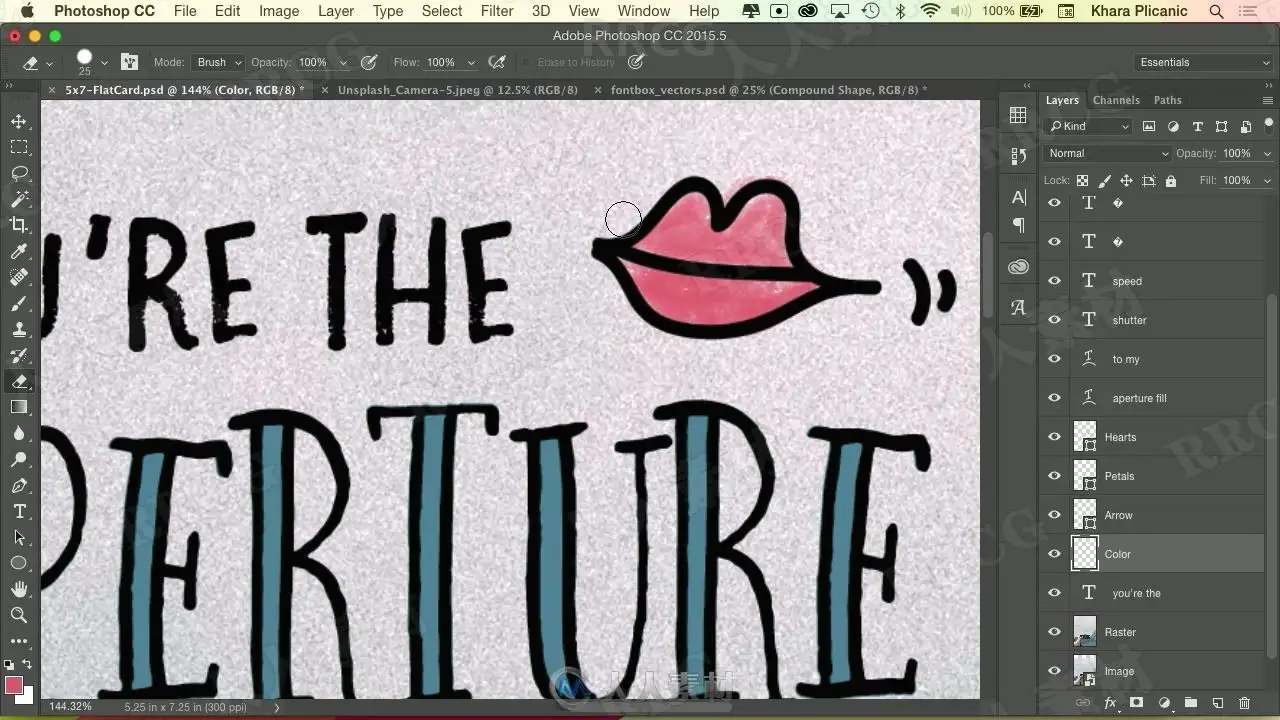Hide the shutter text layer
1280x720 pixels.
[x=1054, y=320]
